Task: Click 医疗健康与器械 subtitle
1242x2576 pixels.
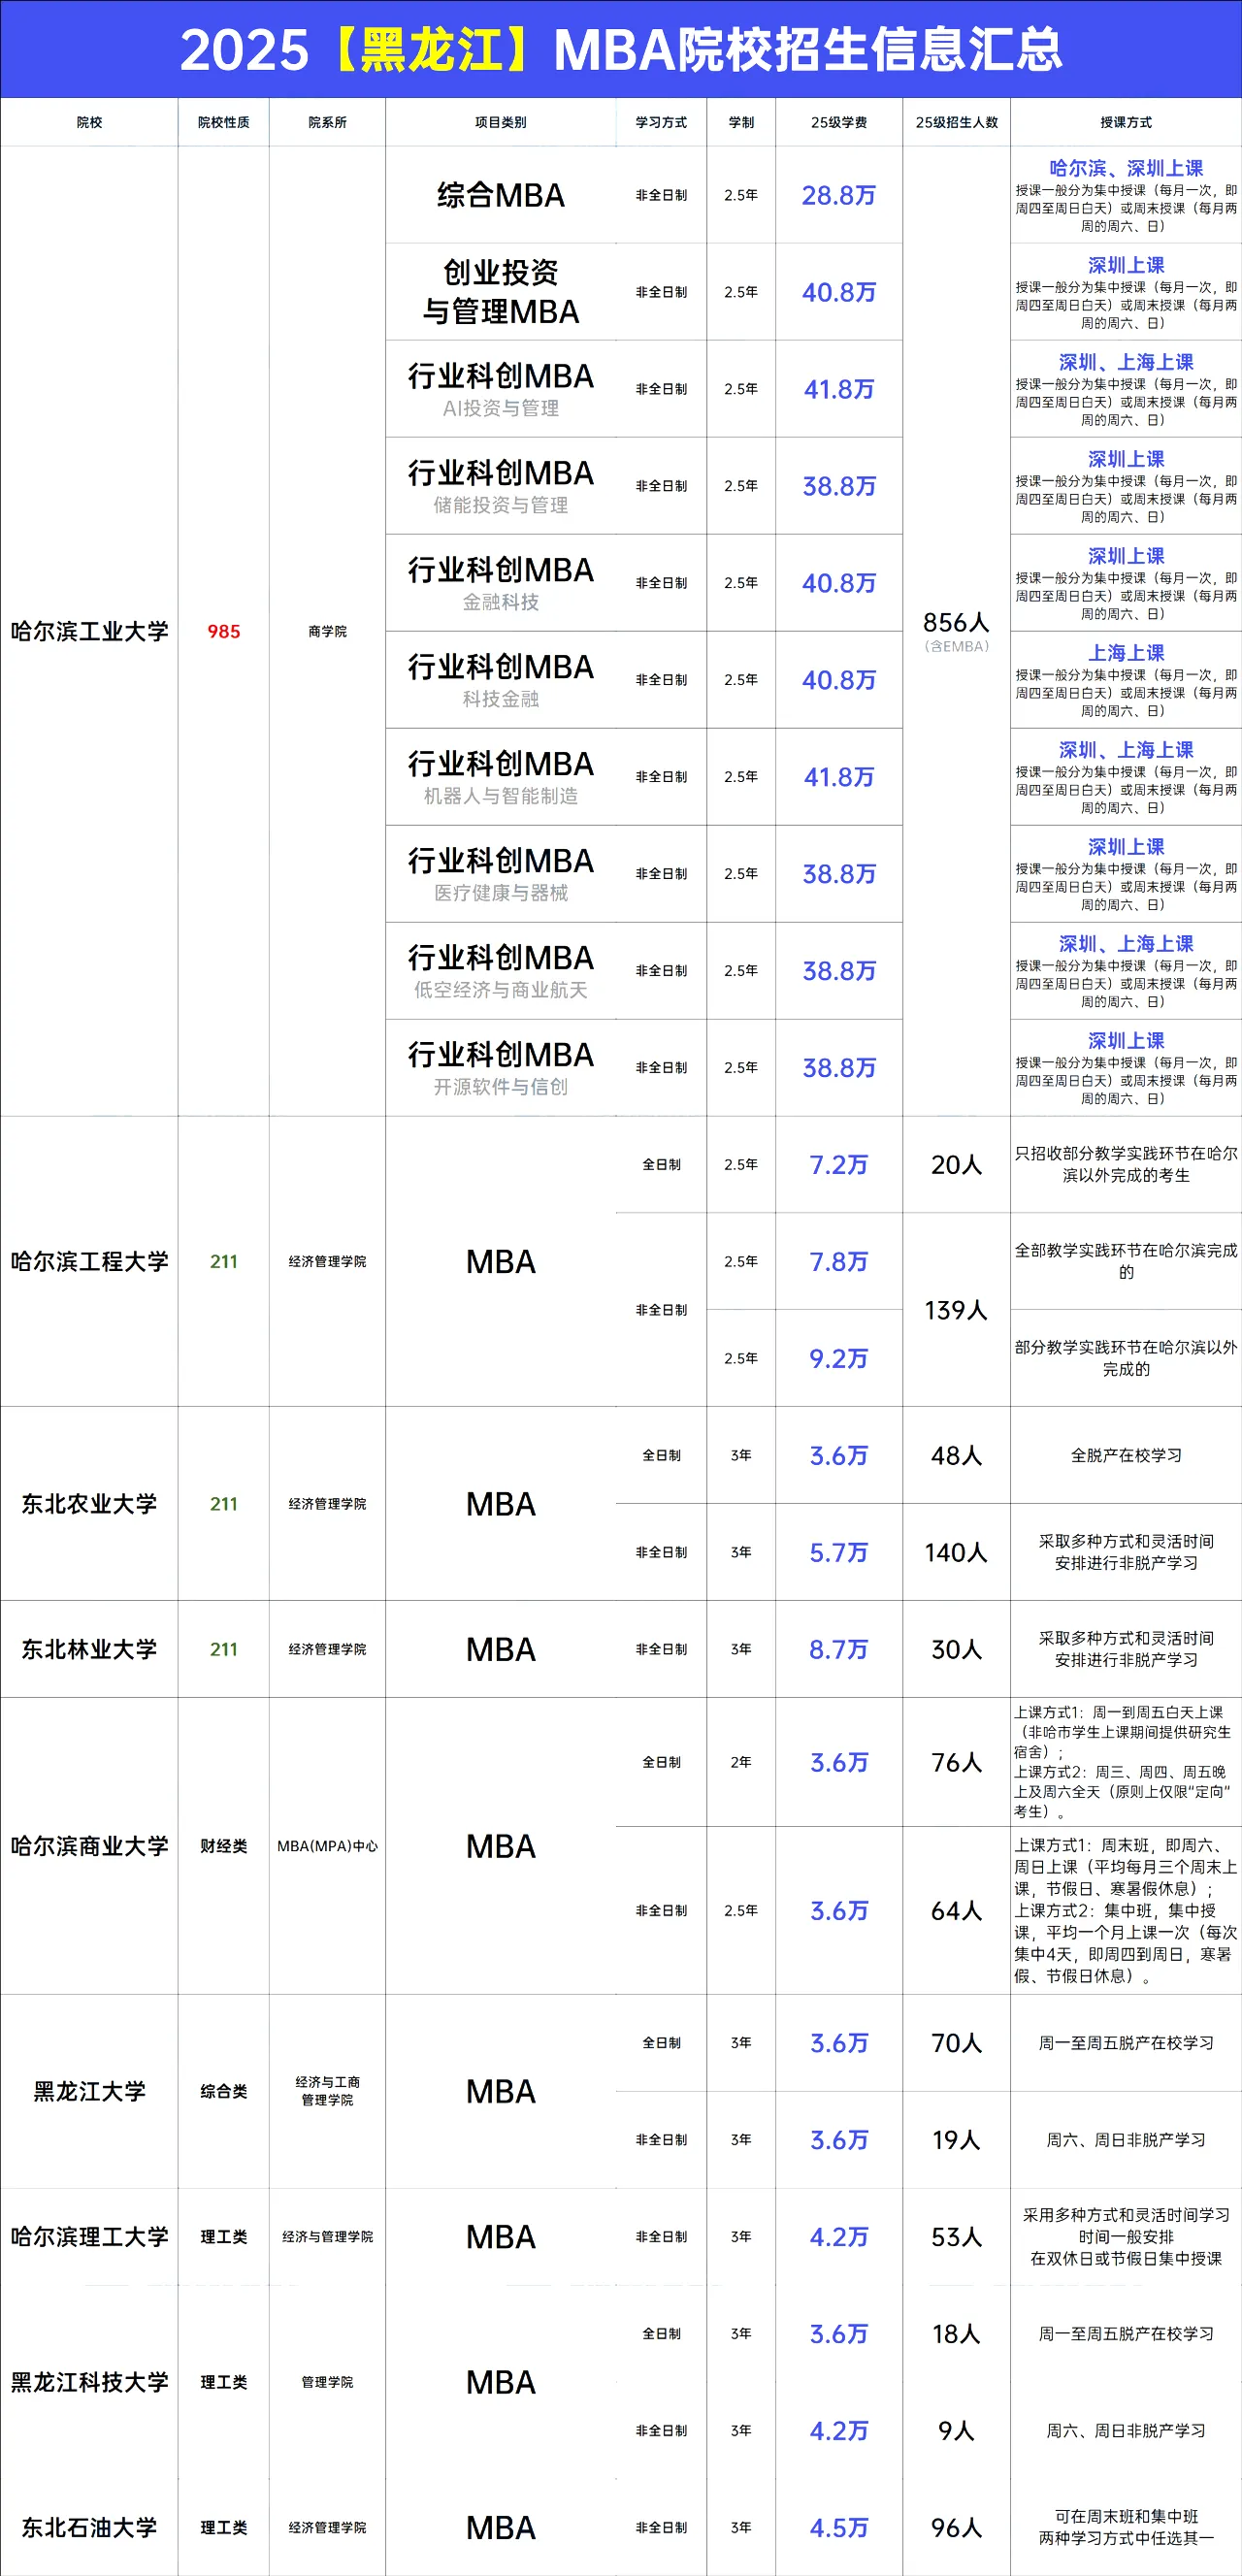Action: pos(501,893)
